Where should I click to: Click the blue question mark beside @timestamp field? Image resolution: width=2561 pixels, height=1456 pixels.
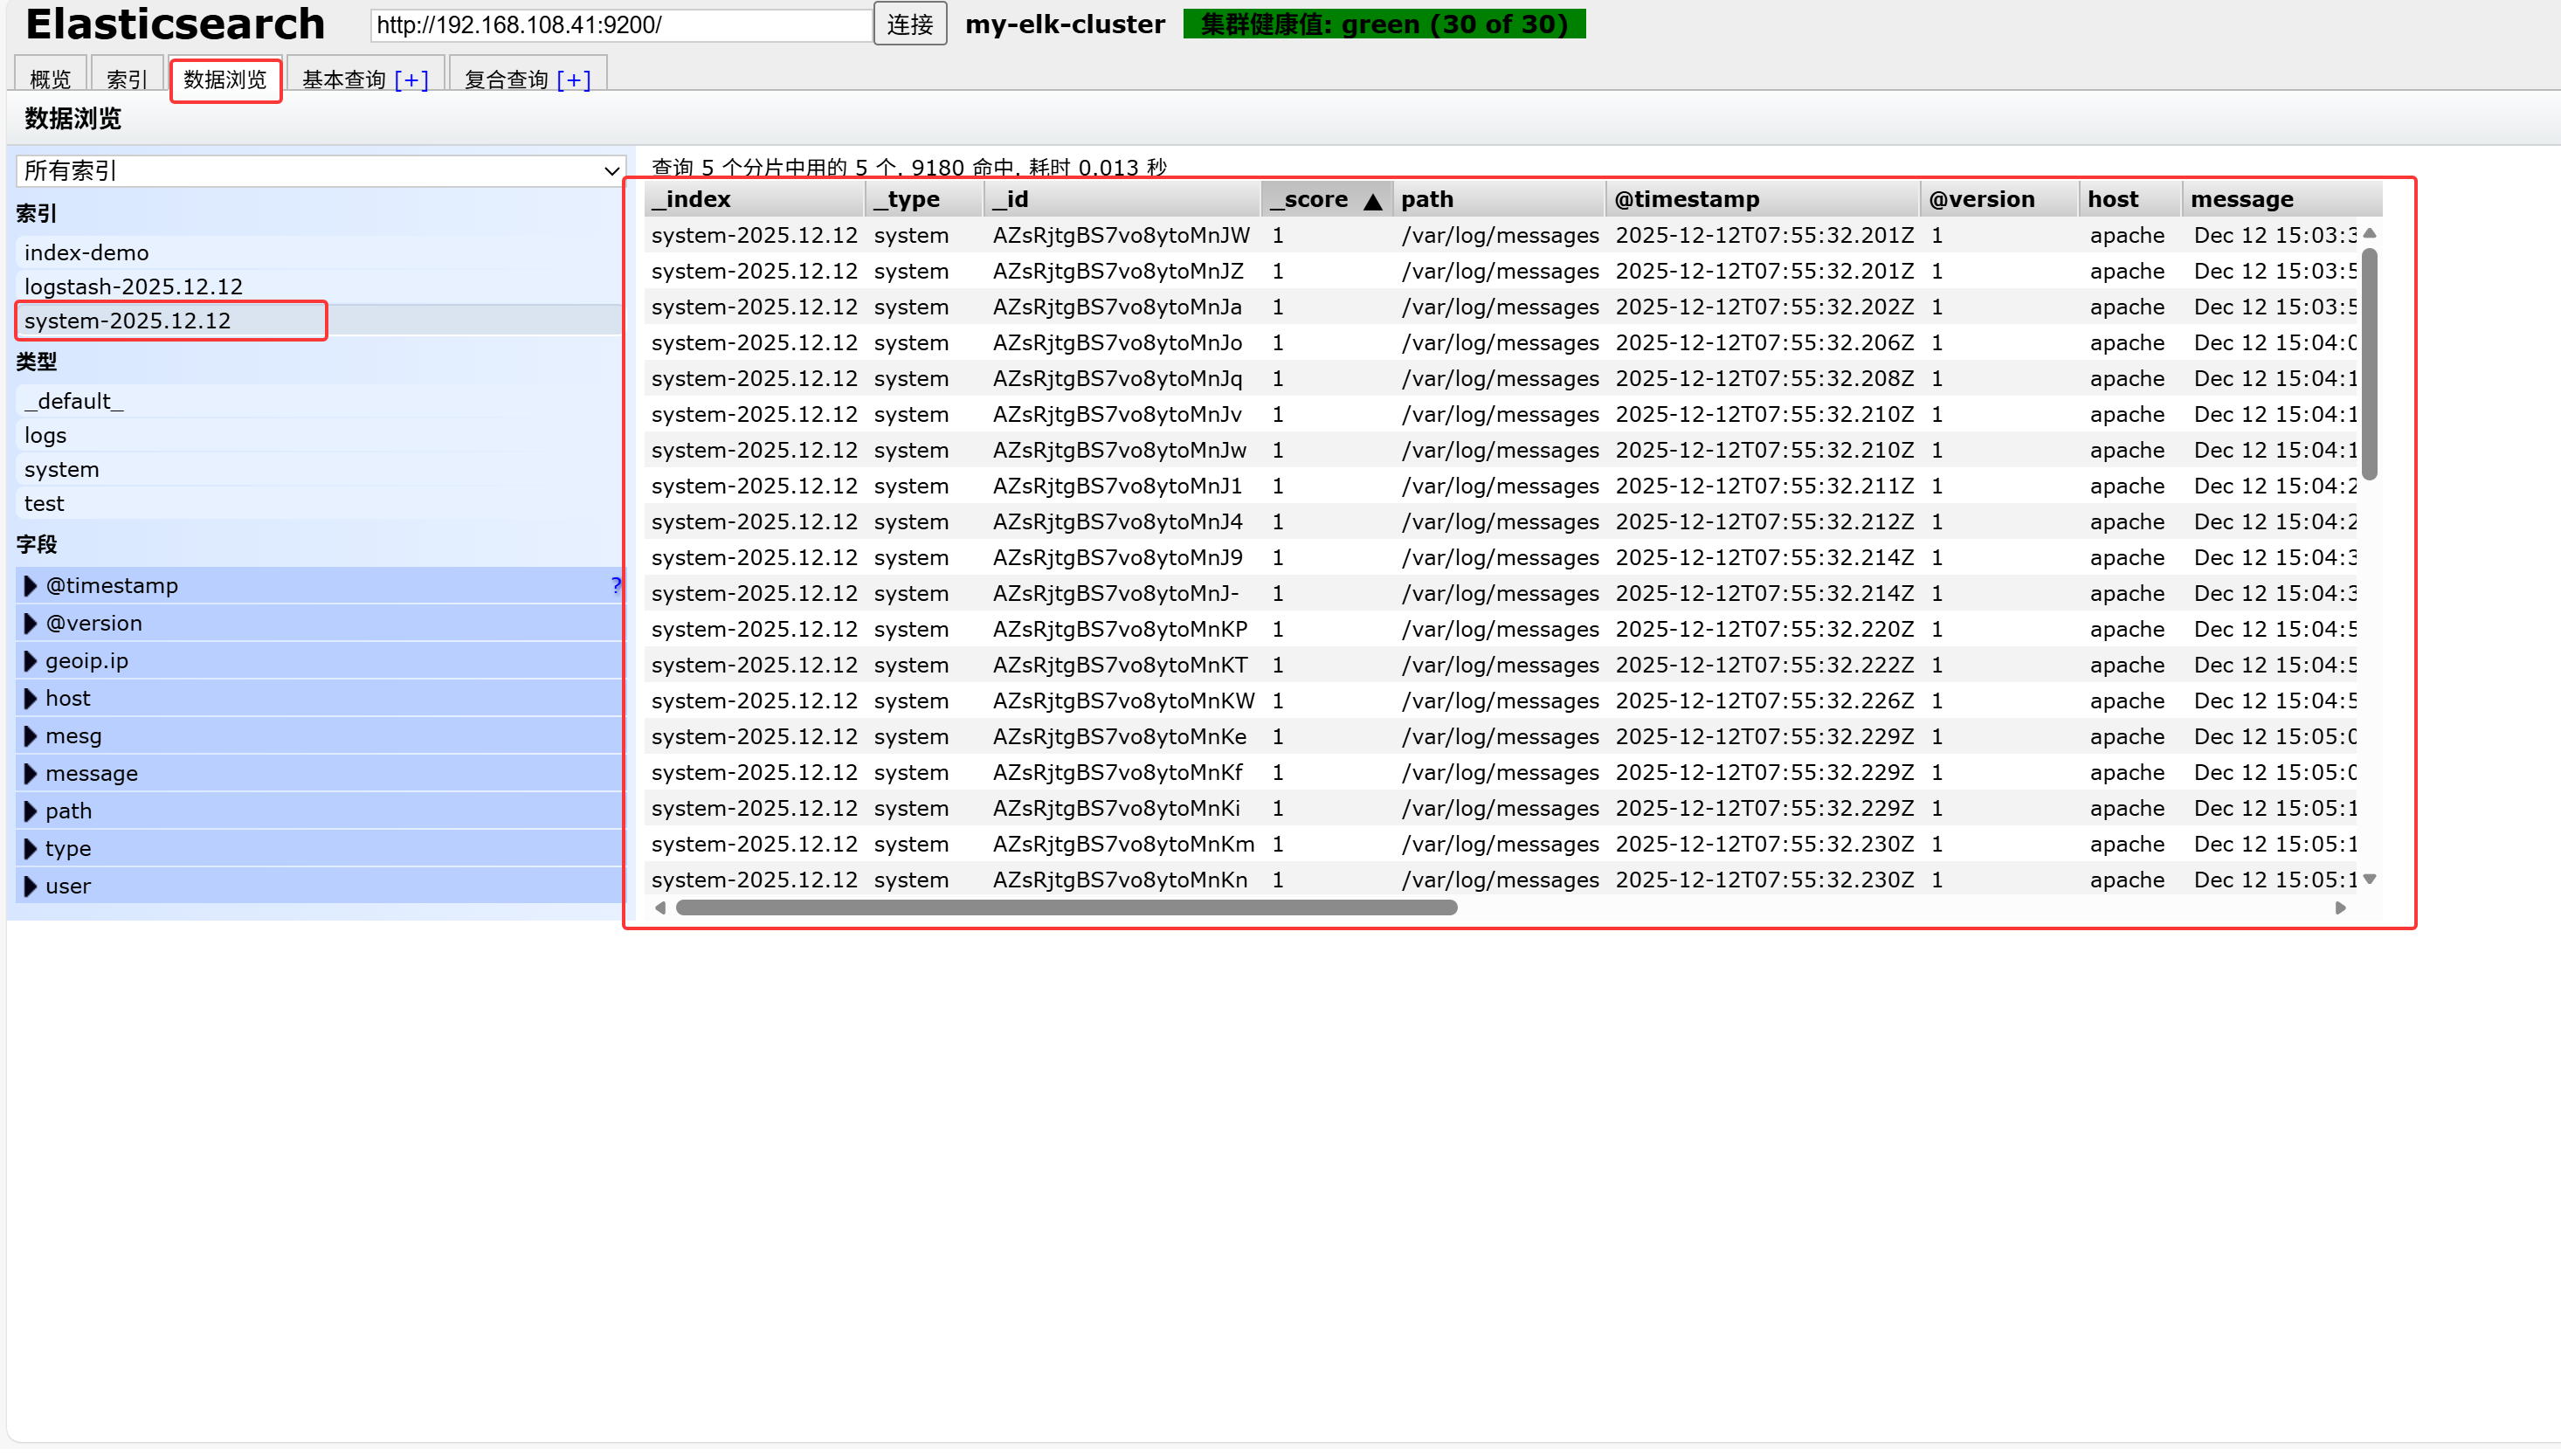(615, 586)
